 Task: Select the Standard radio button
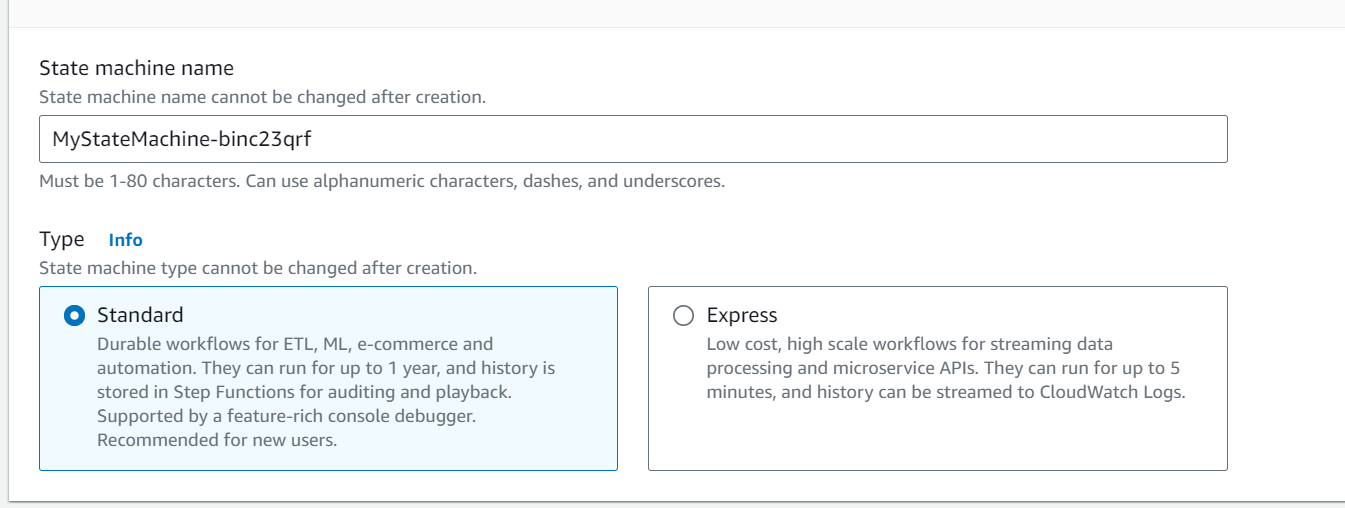(73, 316)
